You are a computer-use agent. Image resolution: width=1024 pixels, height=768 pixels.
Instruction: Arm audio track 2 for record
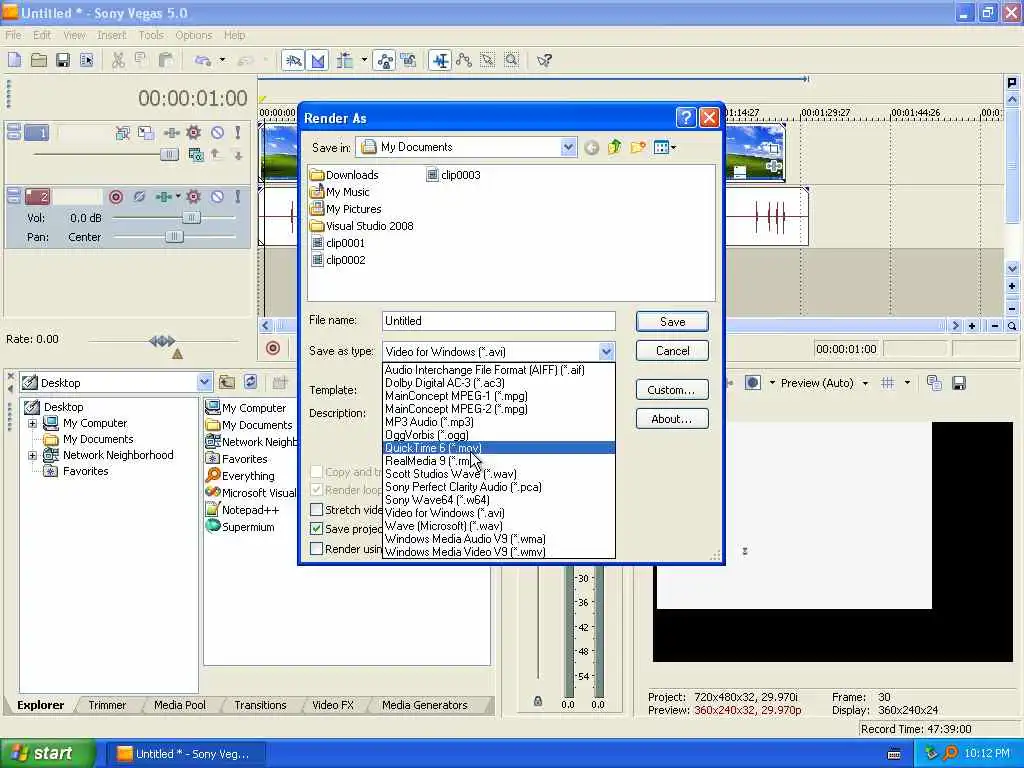point(116,197)
